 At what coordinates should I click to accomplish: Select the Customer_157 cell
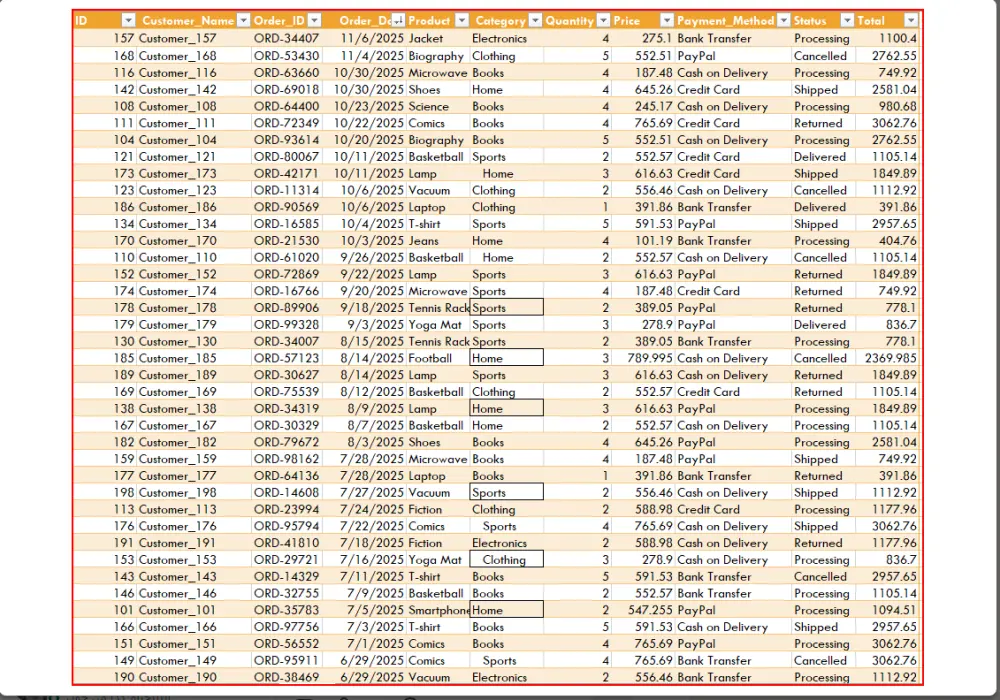(x=193, y=38)
